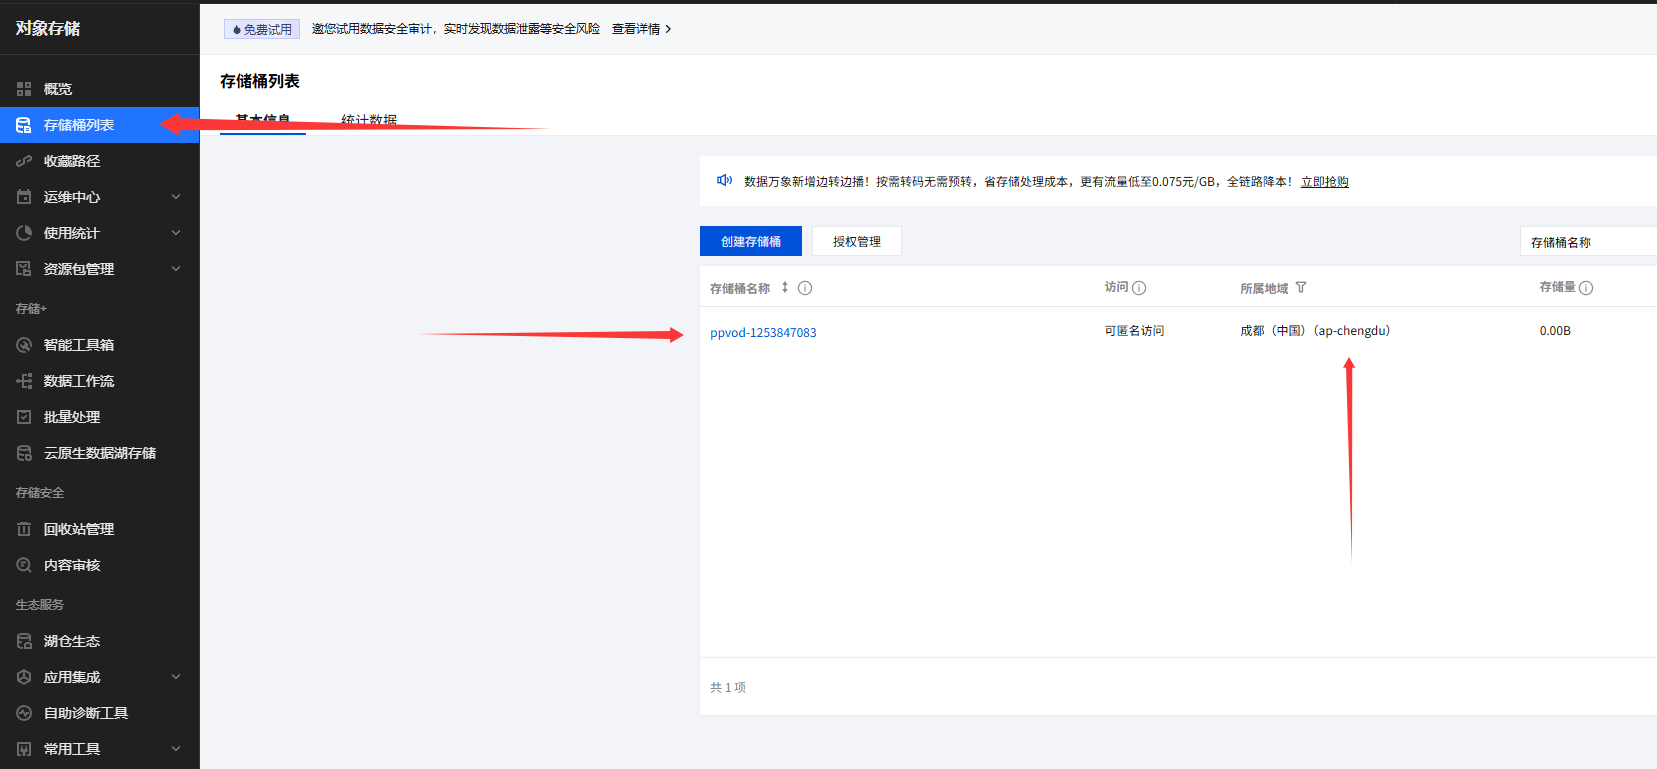Click the 授权管理 button
The height and width of the screenshot is (769, 1657).
(857, 241)
